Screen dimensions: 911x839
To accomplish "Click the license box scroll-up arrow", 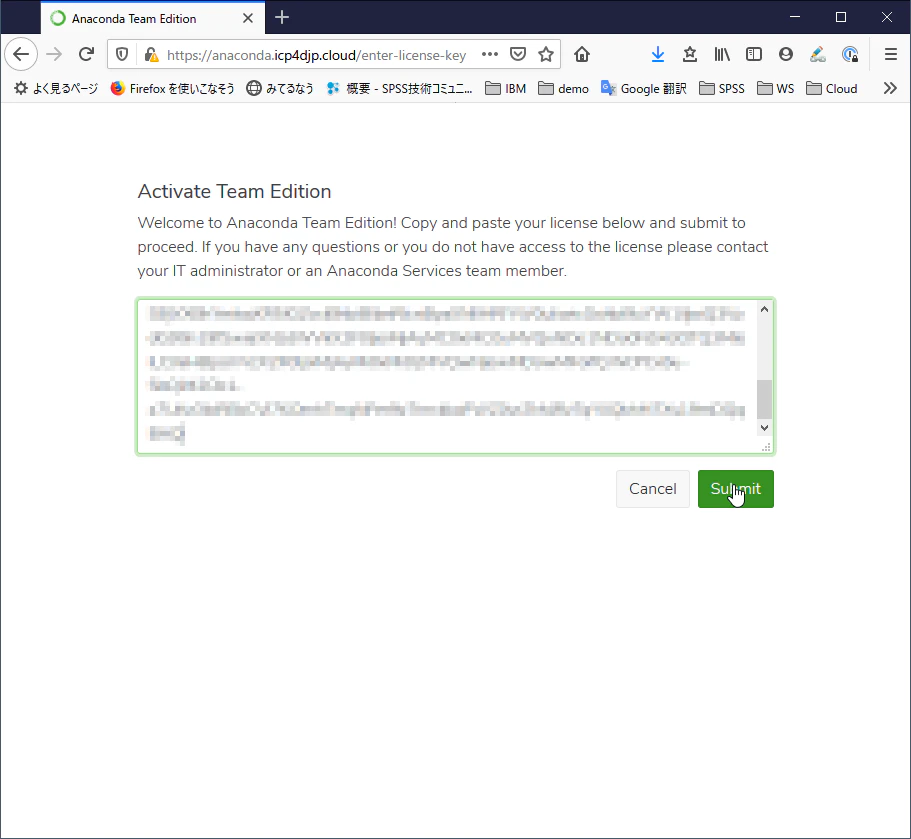I will [x=765, y=309].
